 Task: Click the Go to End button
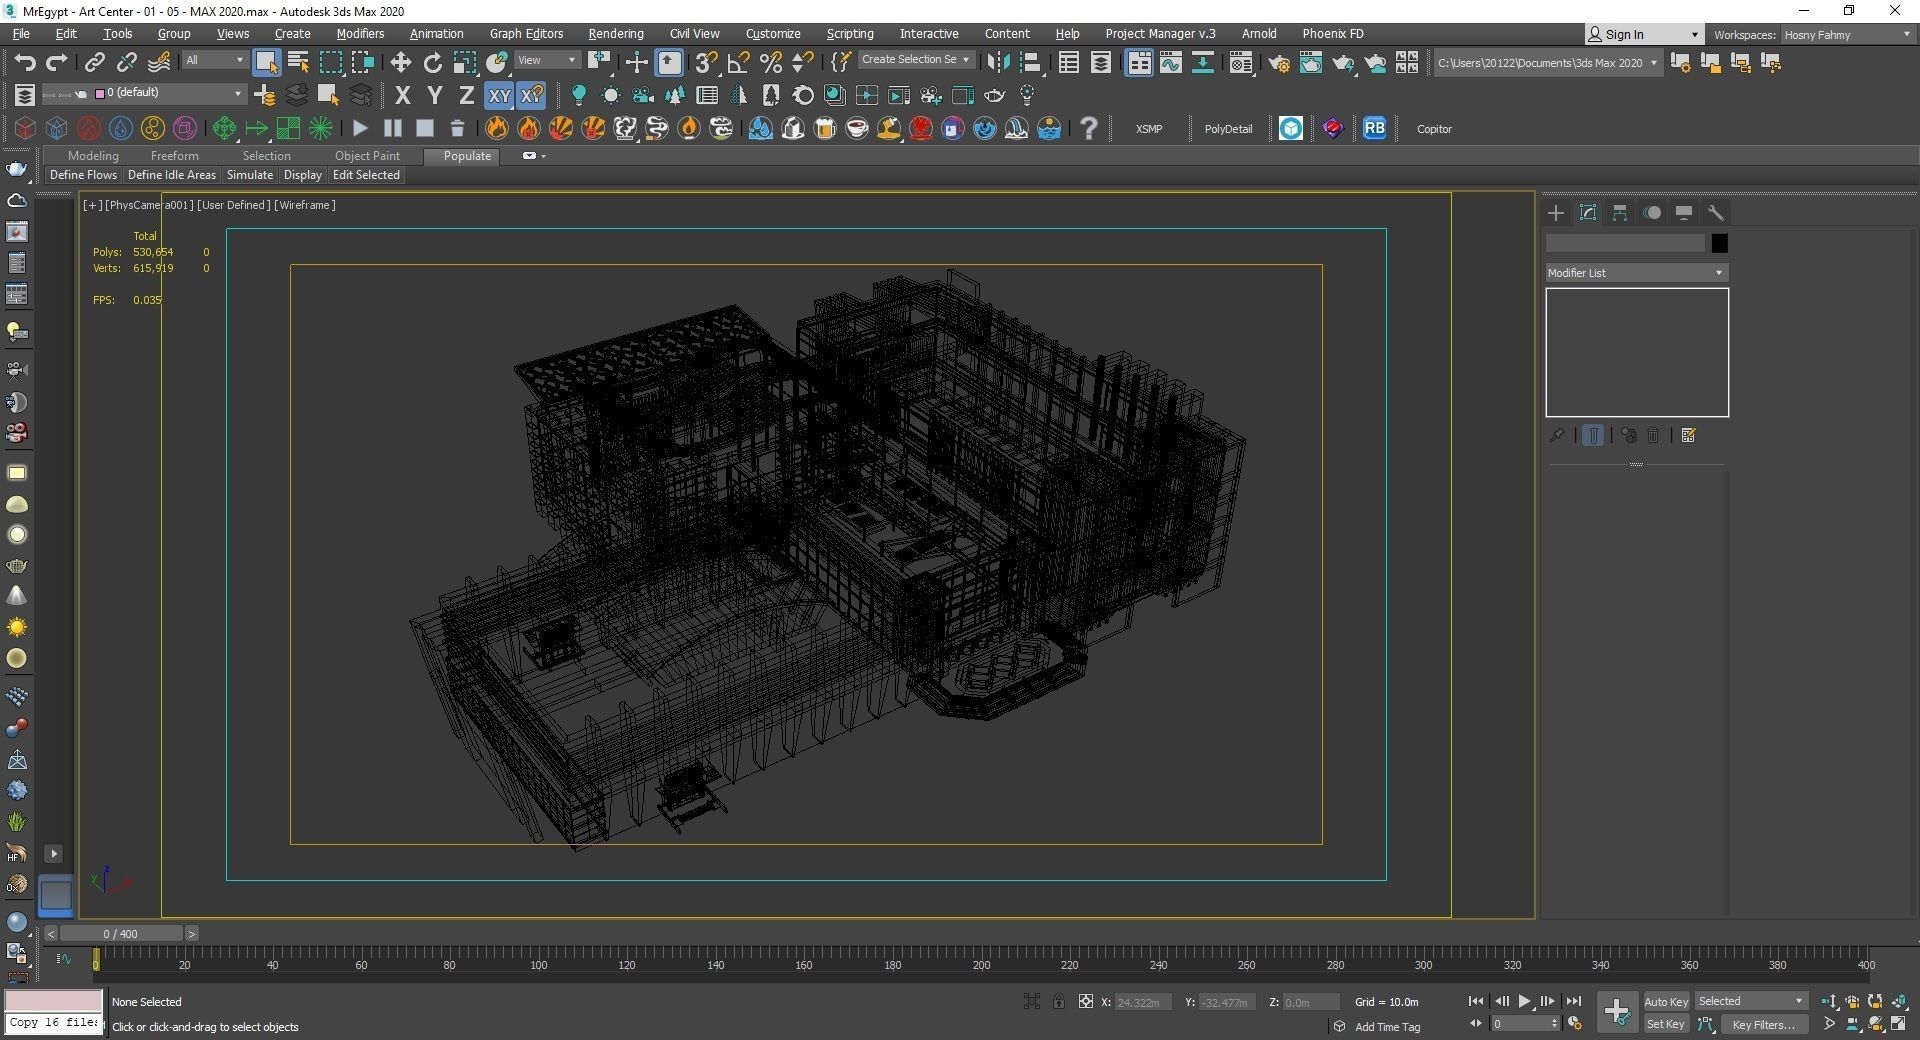coord(1574,1001)
